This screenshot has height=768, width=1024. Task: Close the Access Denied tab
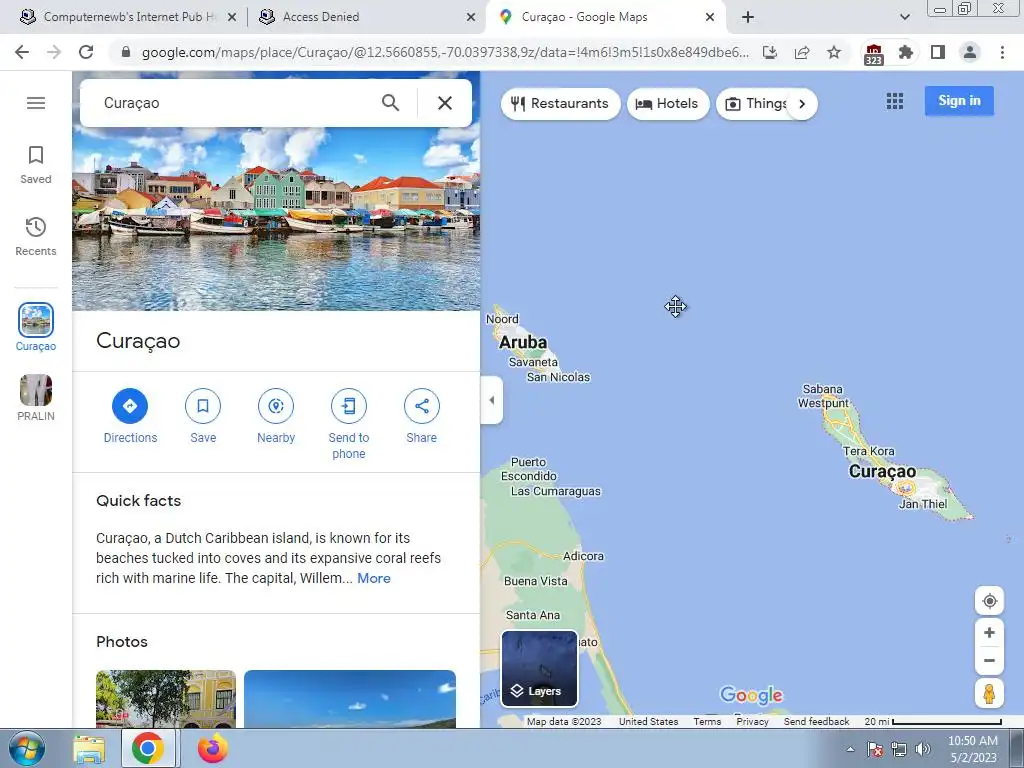tap(471, 18)
